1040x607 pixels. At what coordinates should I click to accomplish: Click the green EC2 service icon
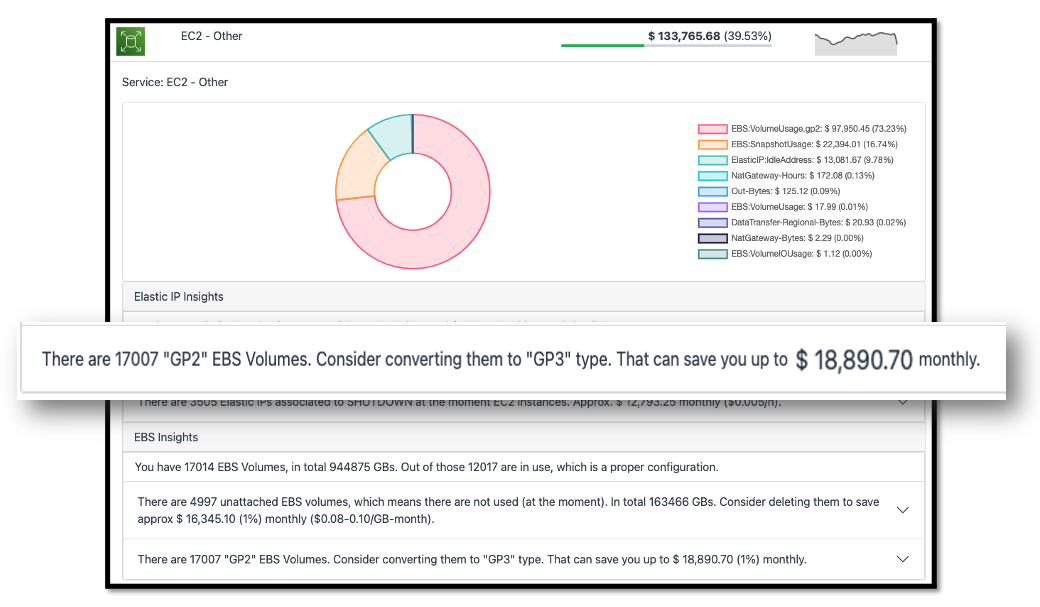coord(131,41)
